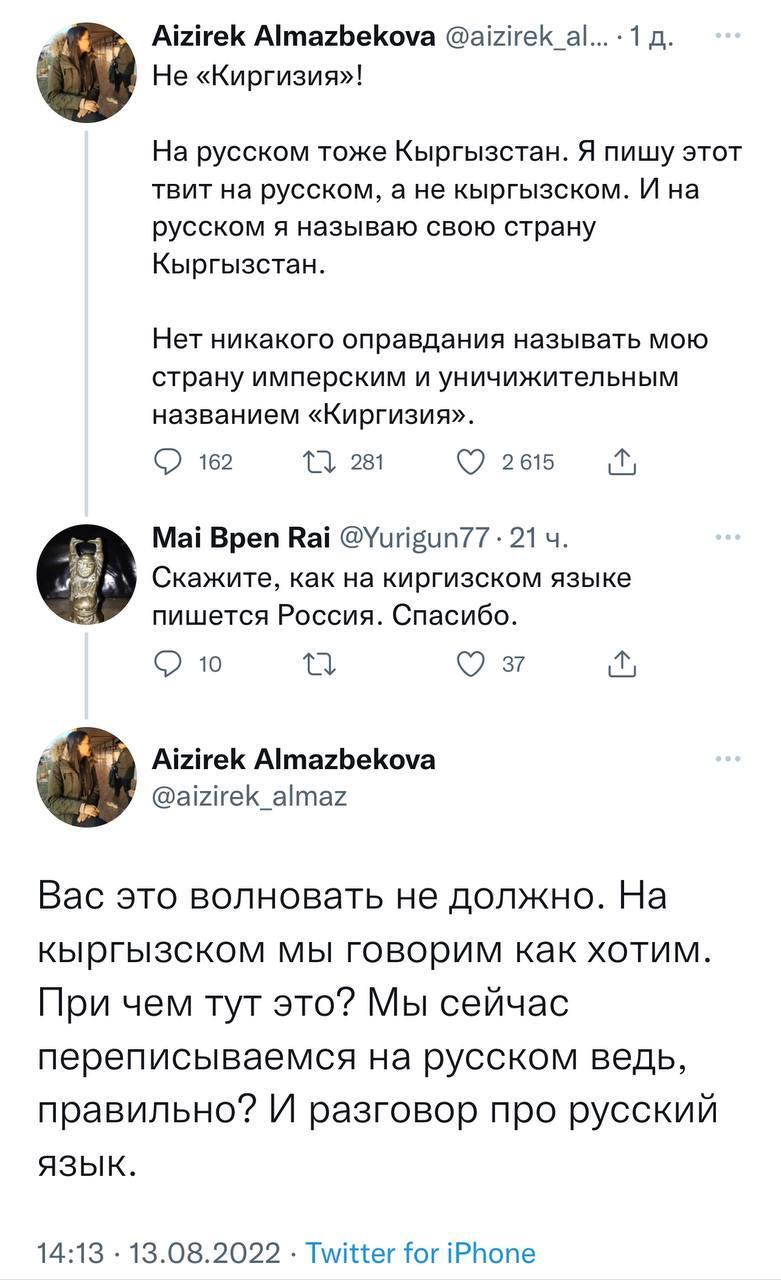781x1280 pixels.
Task: View Aizirek's avatar on the first tweet
Action: point(86,72)
